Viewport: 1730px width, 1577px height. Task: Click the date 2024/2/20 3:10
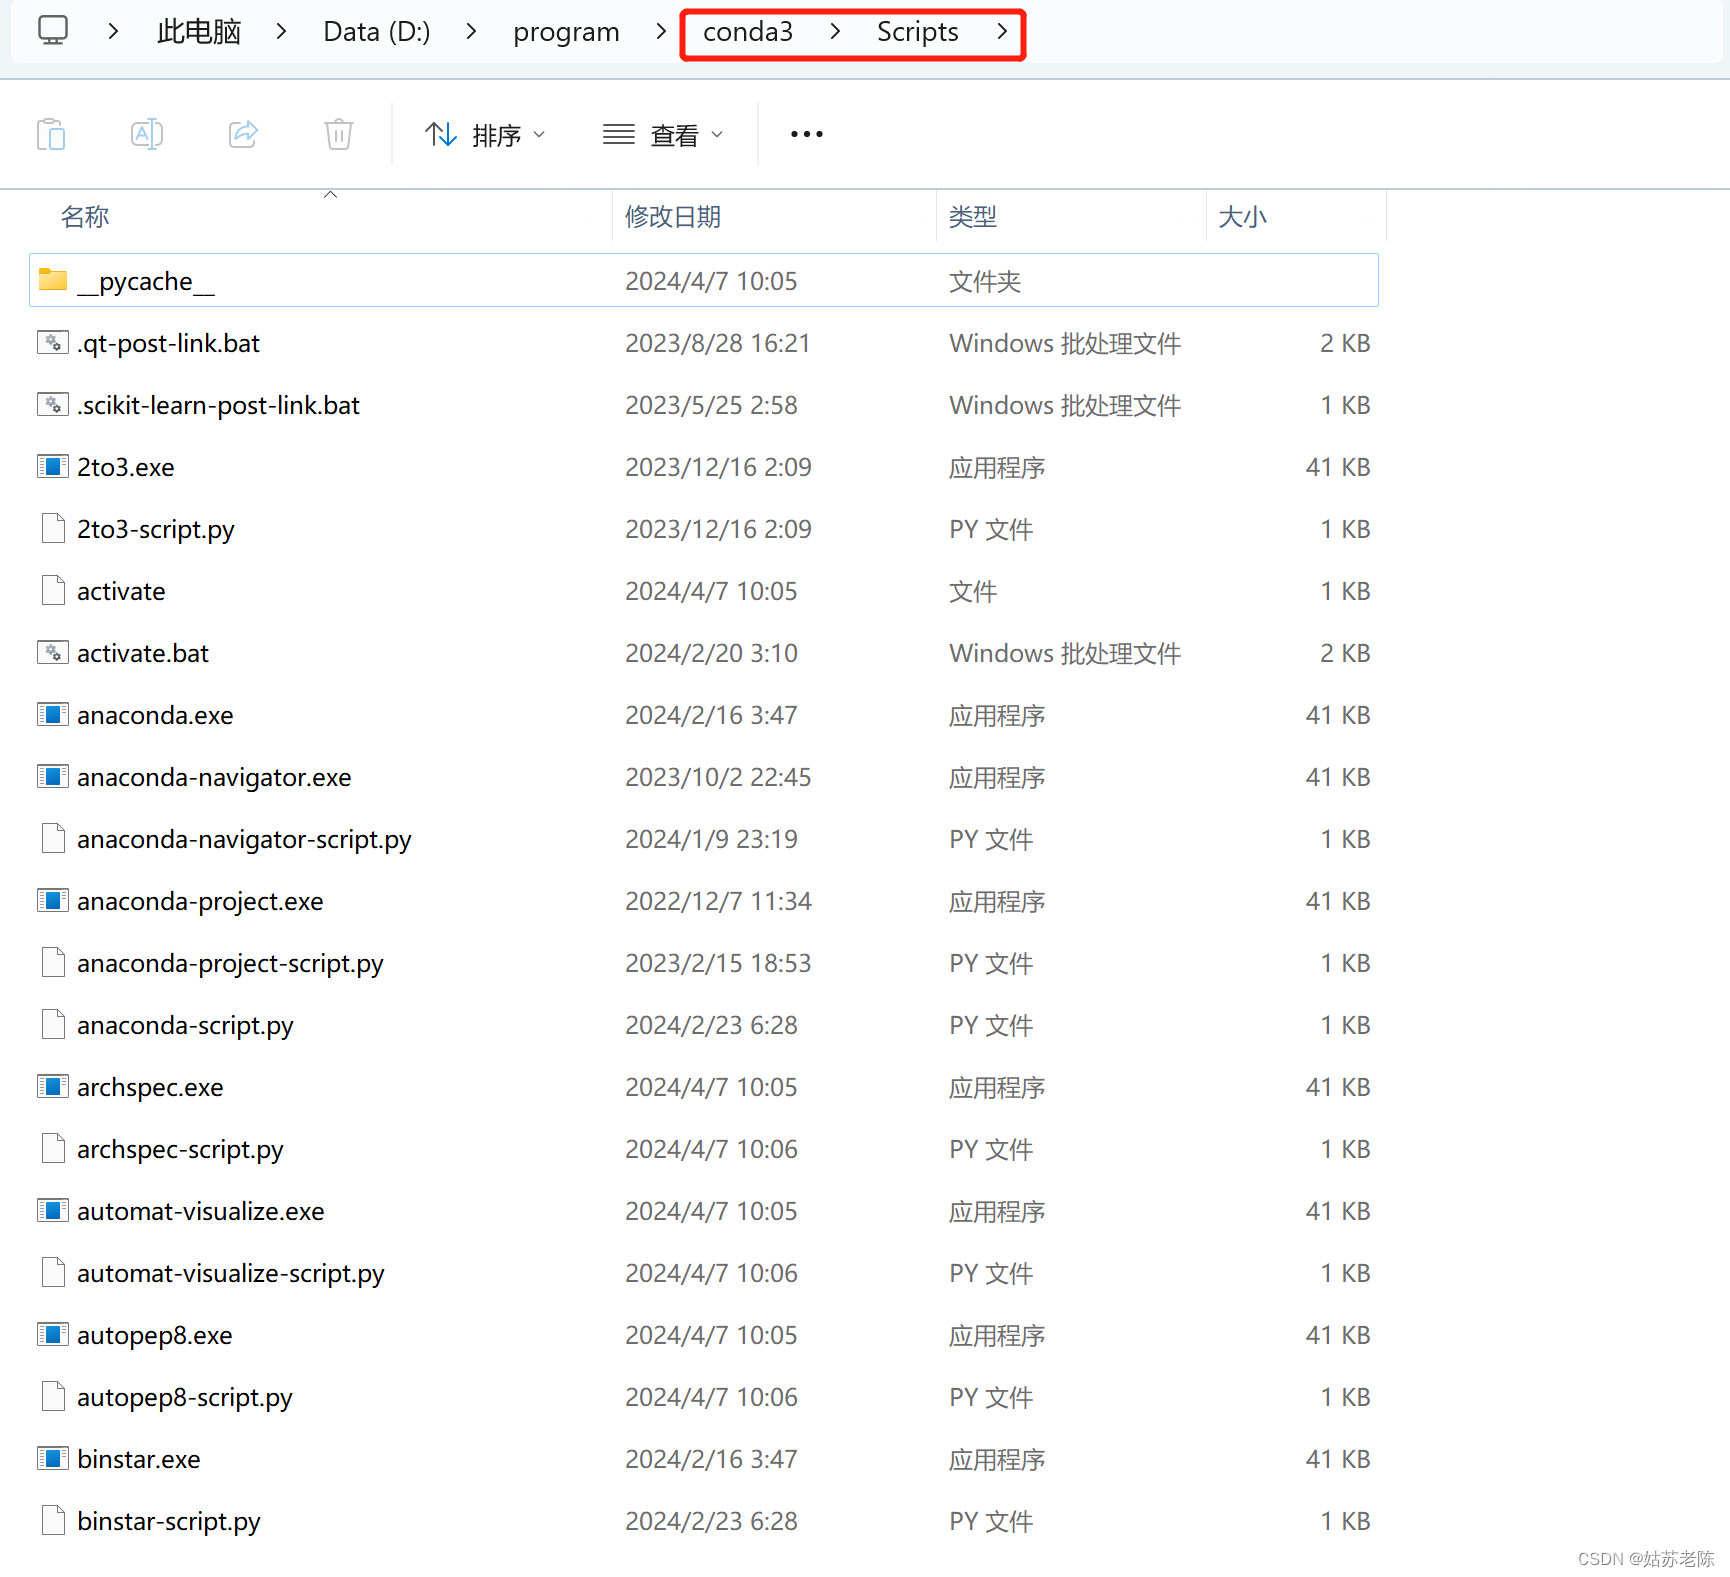(x=711, y=653)
